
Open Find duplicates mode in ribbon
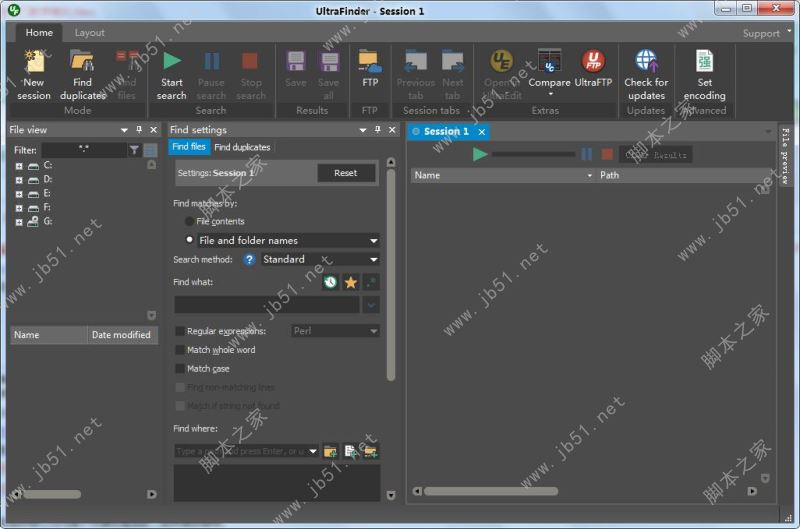click(x=83, y=74)
